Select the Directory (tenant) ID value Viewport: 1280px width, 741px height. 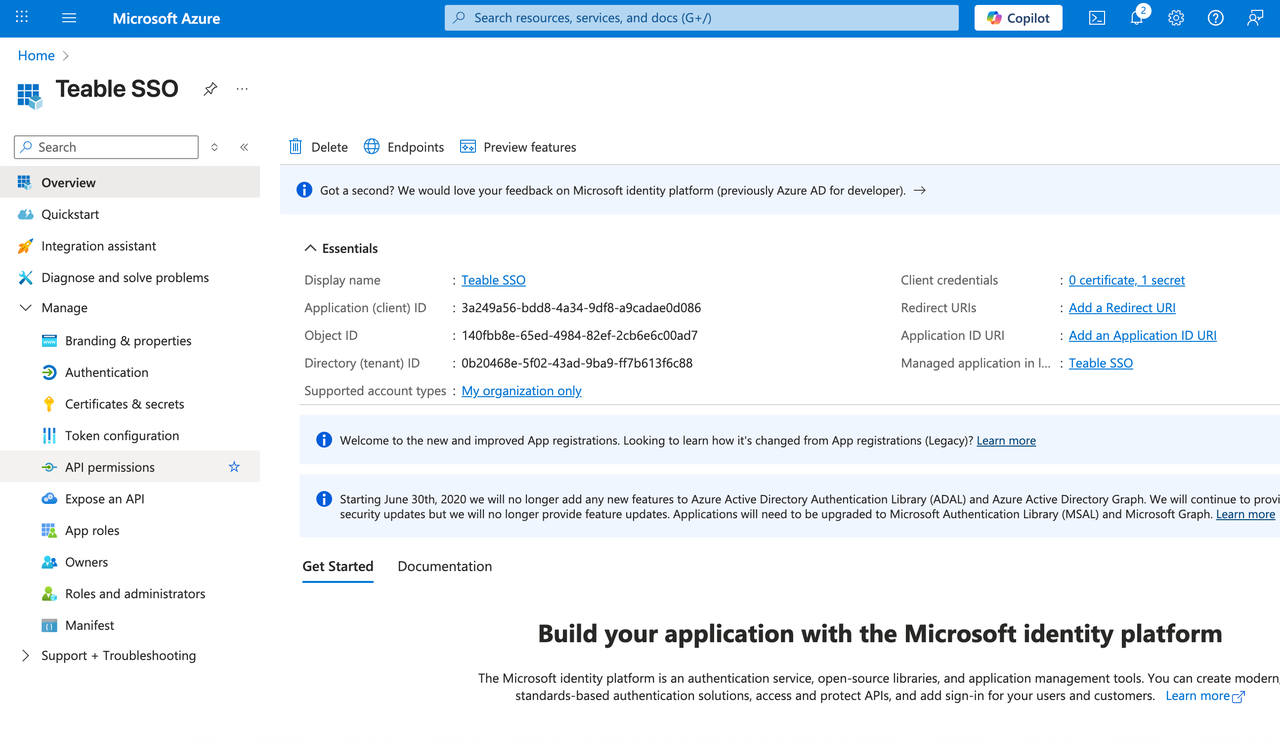[x=577, y=363]
